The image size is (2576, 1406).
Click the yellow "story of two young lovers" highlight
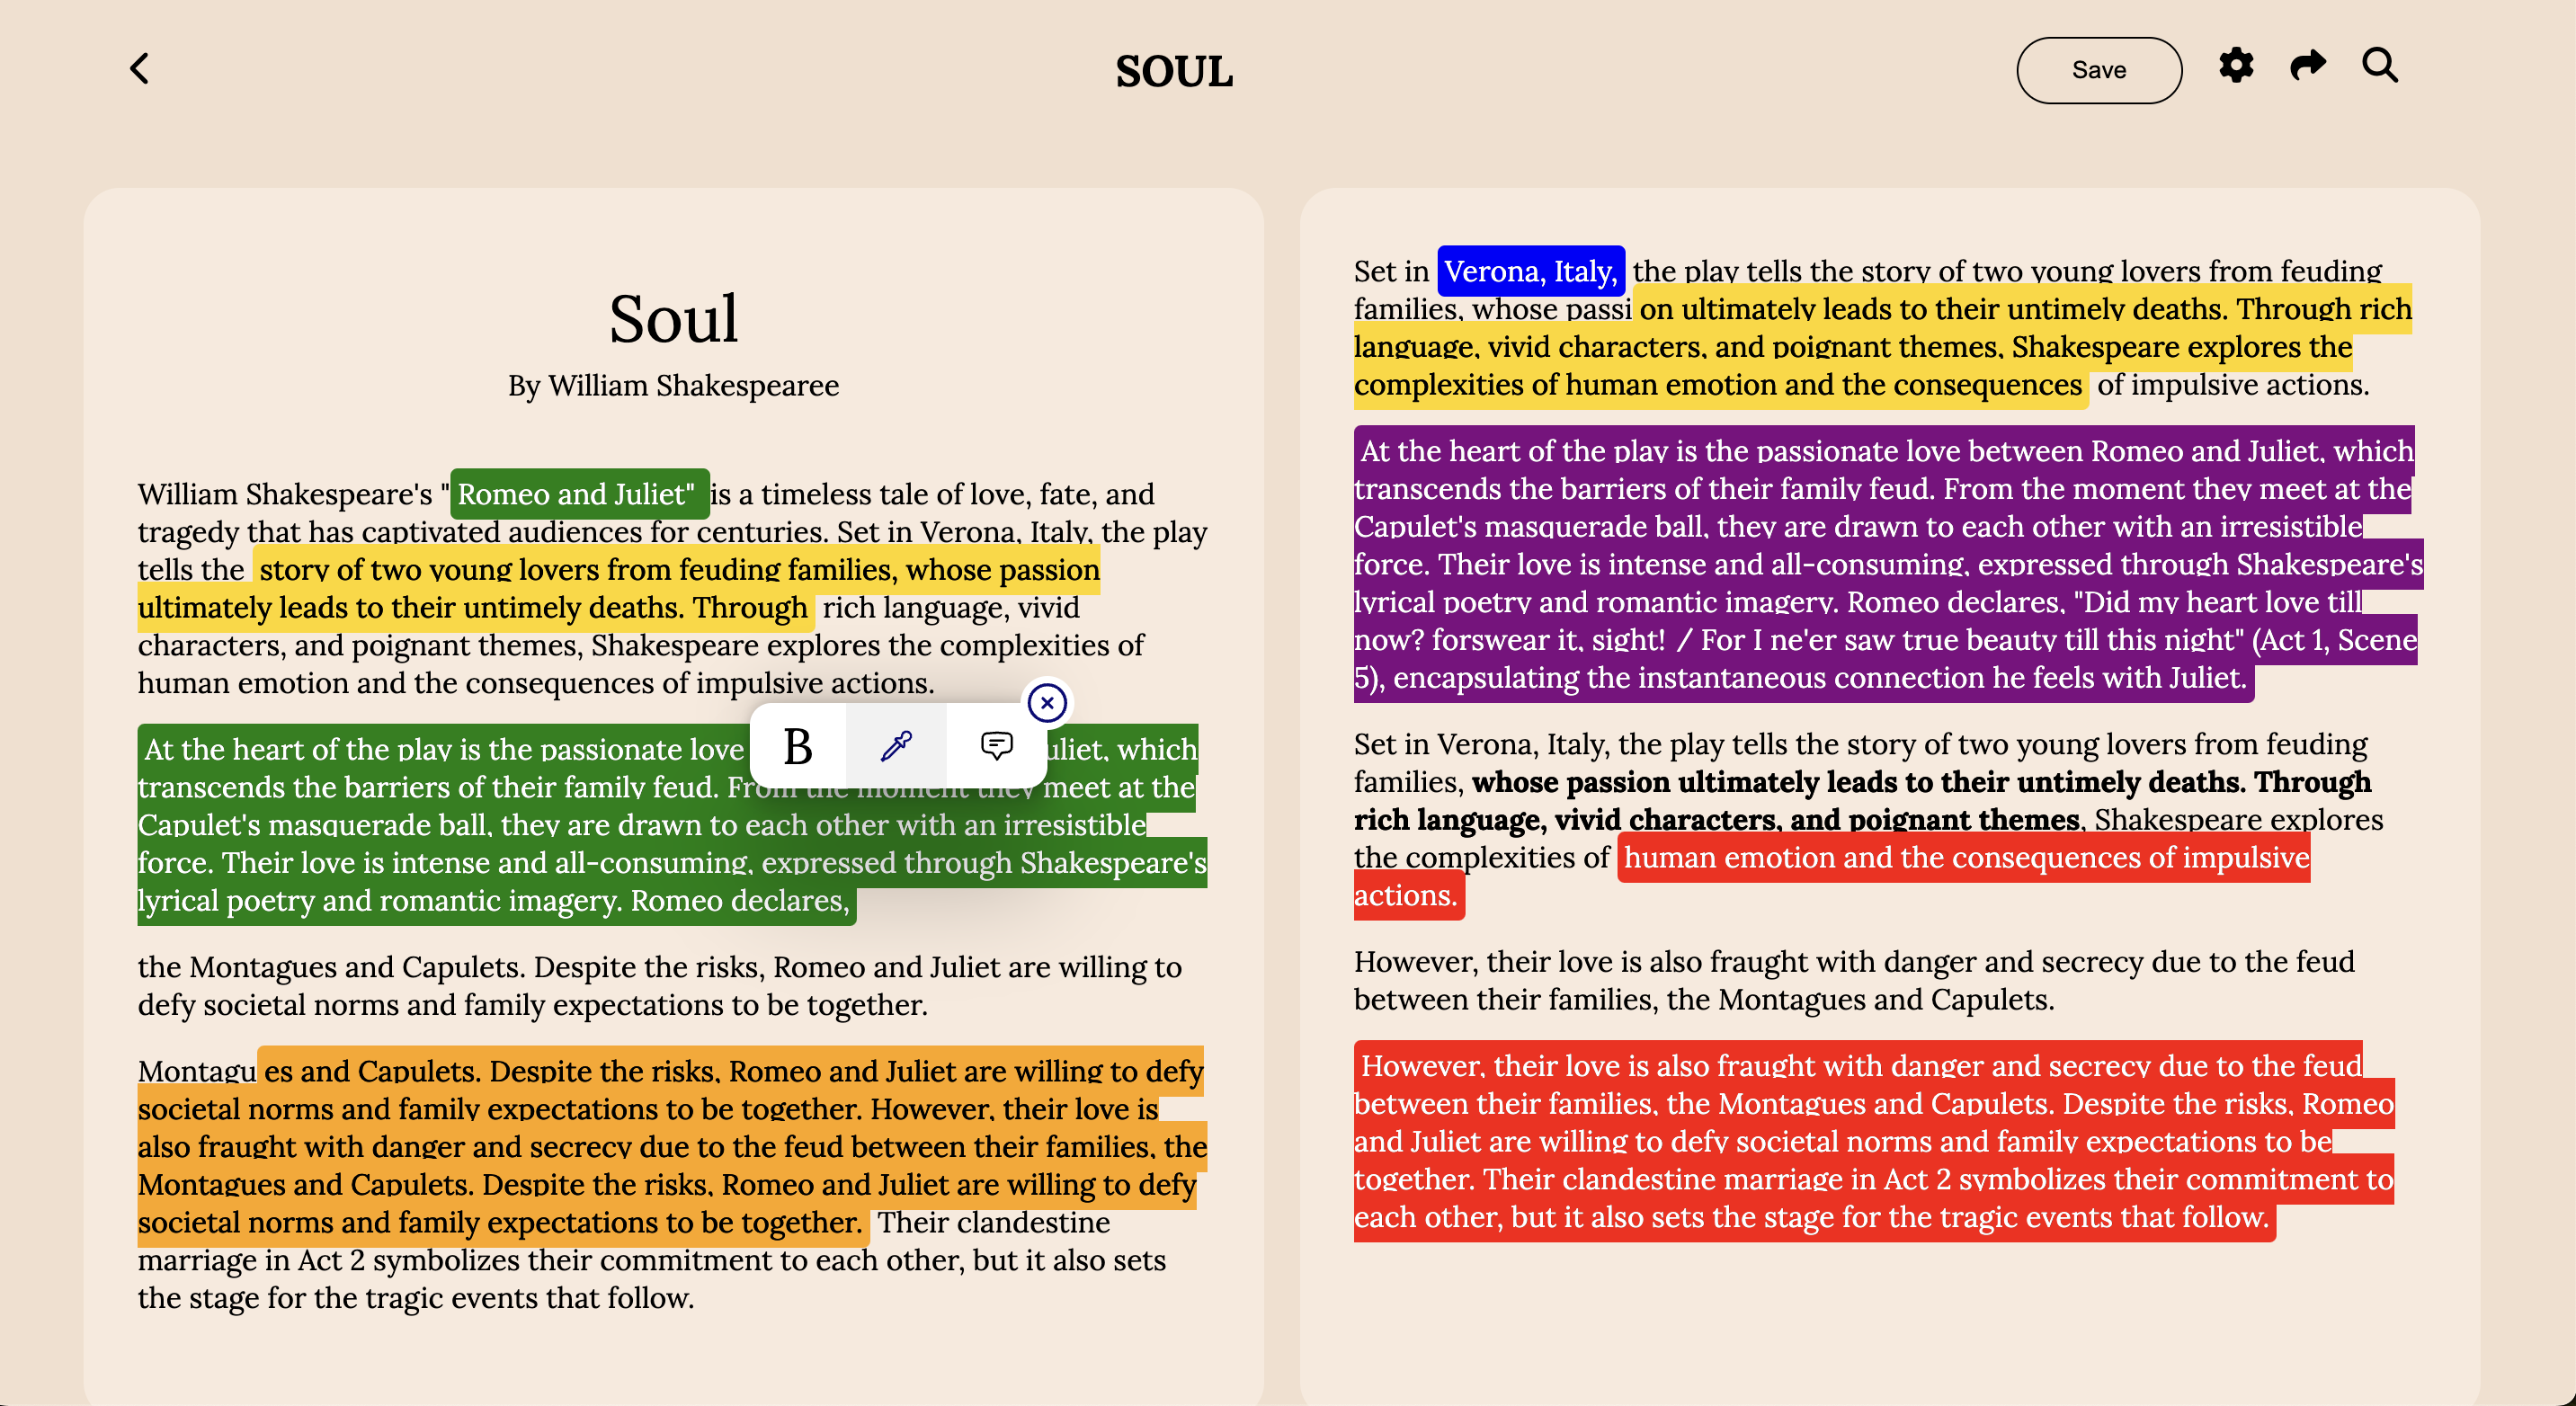click(678, 570)
